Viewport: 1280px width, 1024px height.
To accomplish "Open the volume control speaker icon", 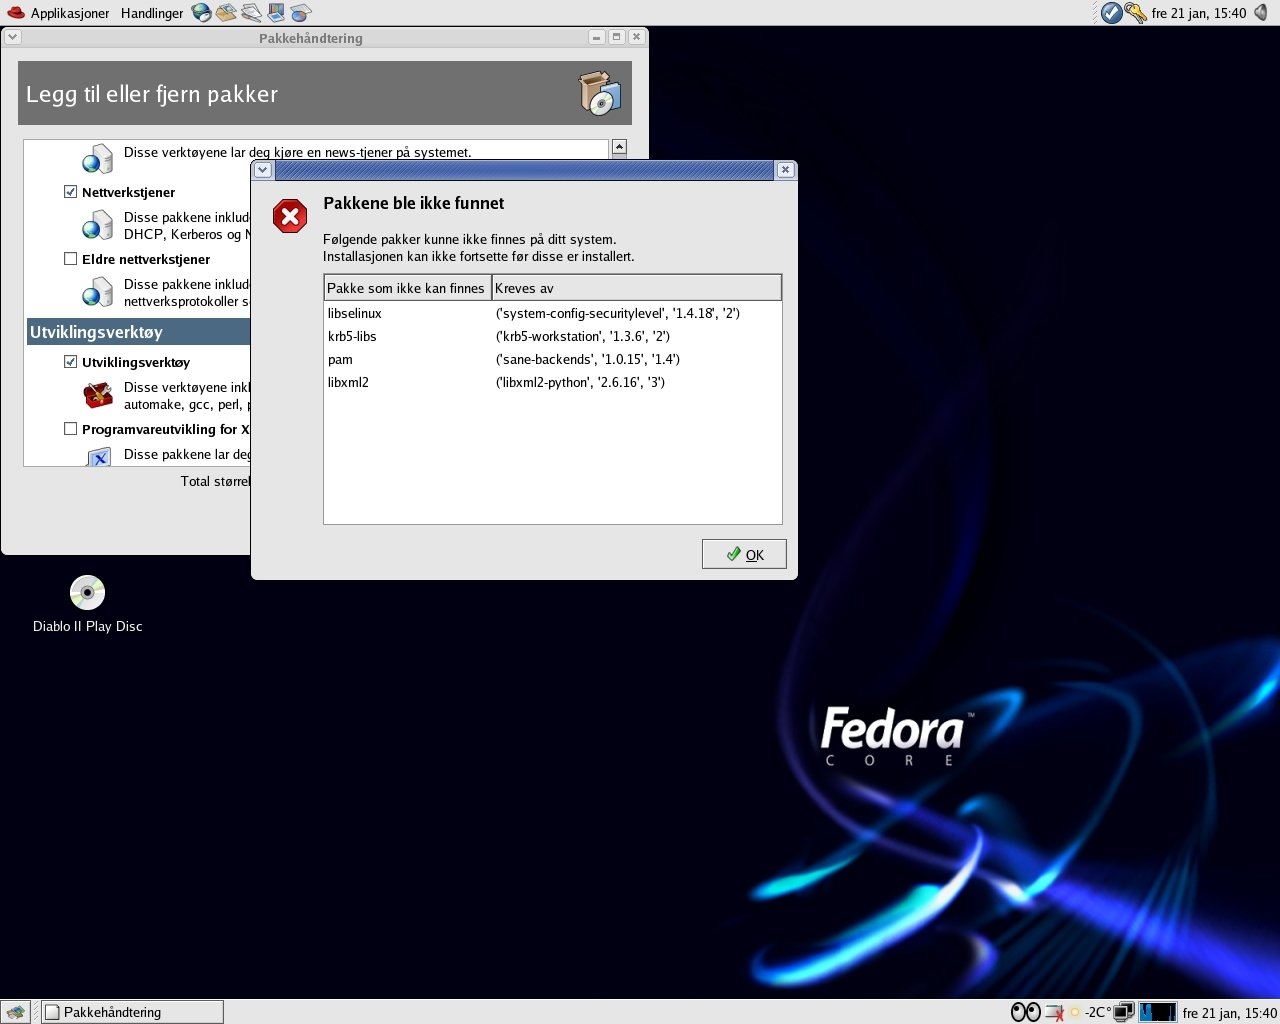I will (x=1261, y=13).
